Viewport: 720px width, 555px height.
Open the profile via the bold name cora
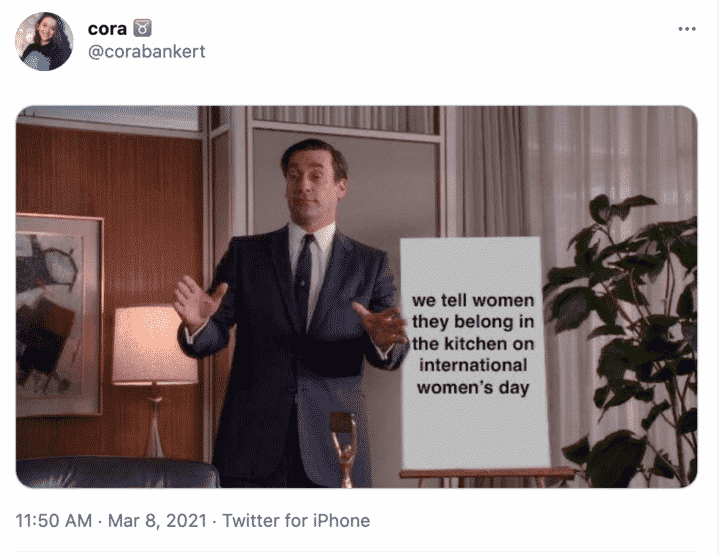(107, 28)
